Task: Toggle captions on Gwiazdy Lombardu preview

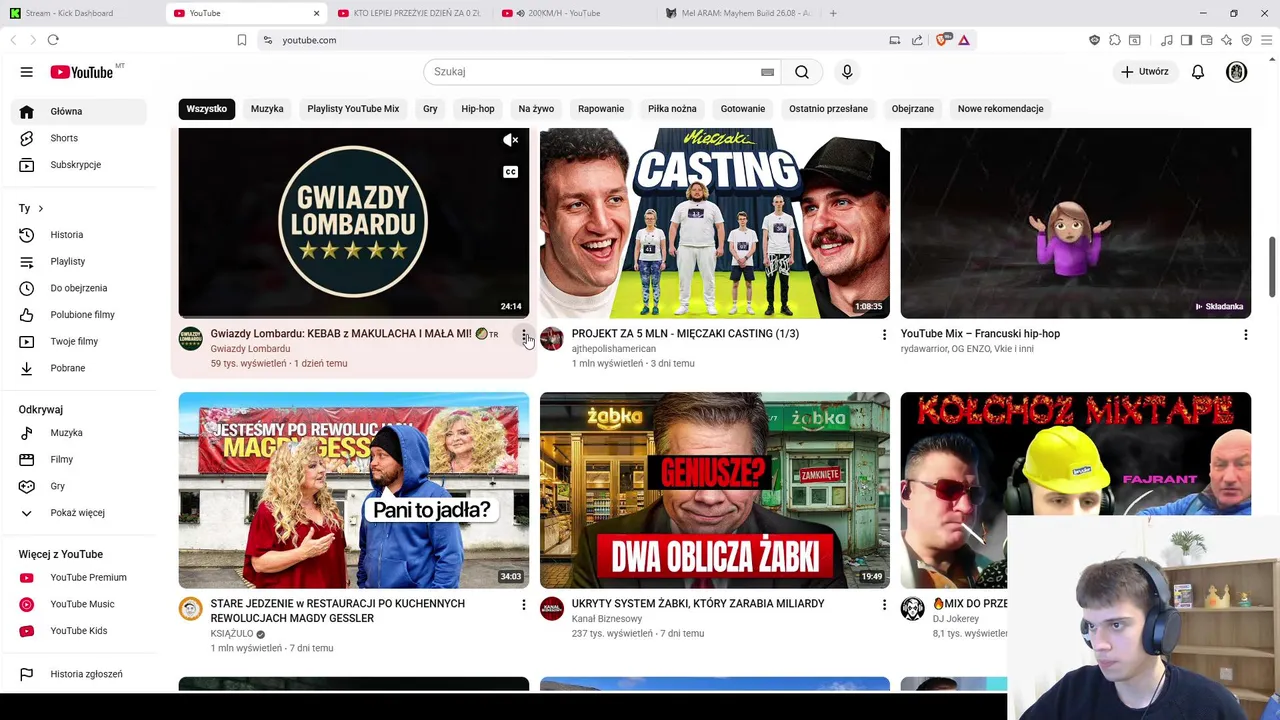Action: [510, 172]
